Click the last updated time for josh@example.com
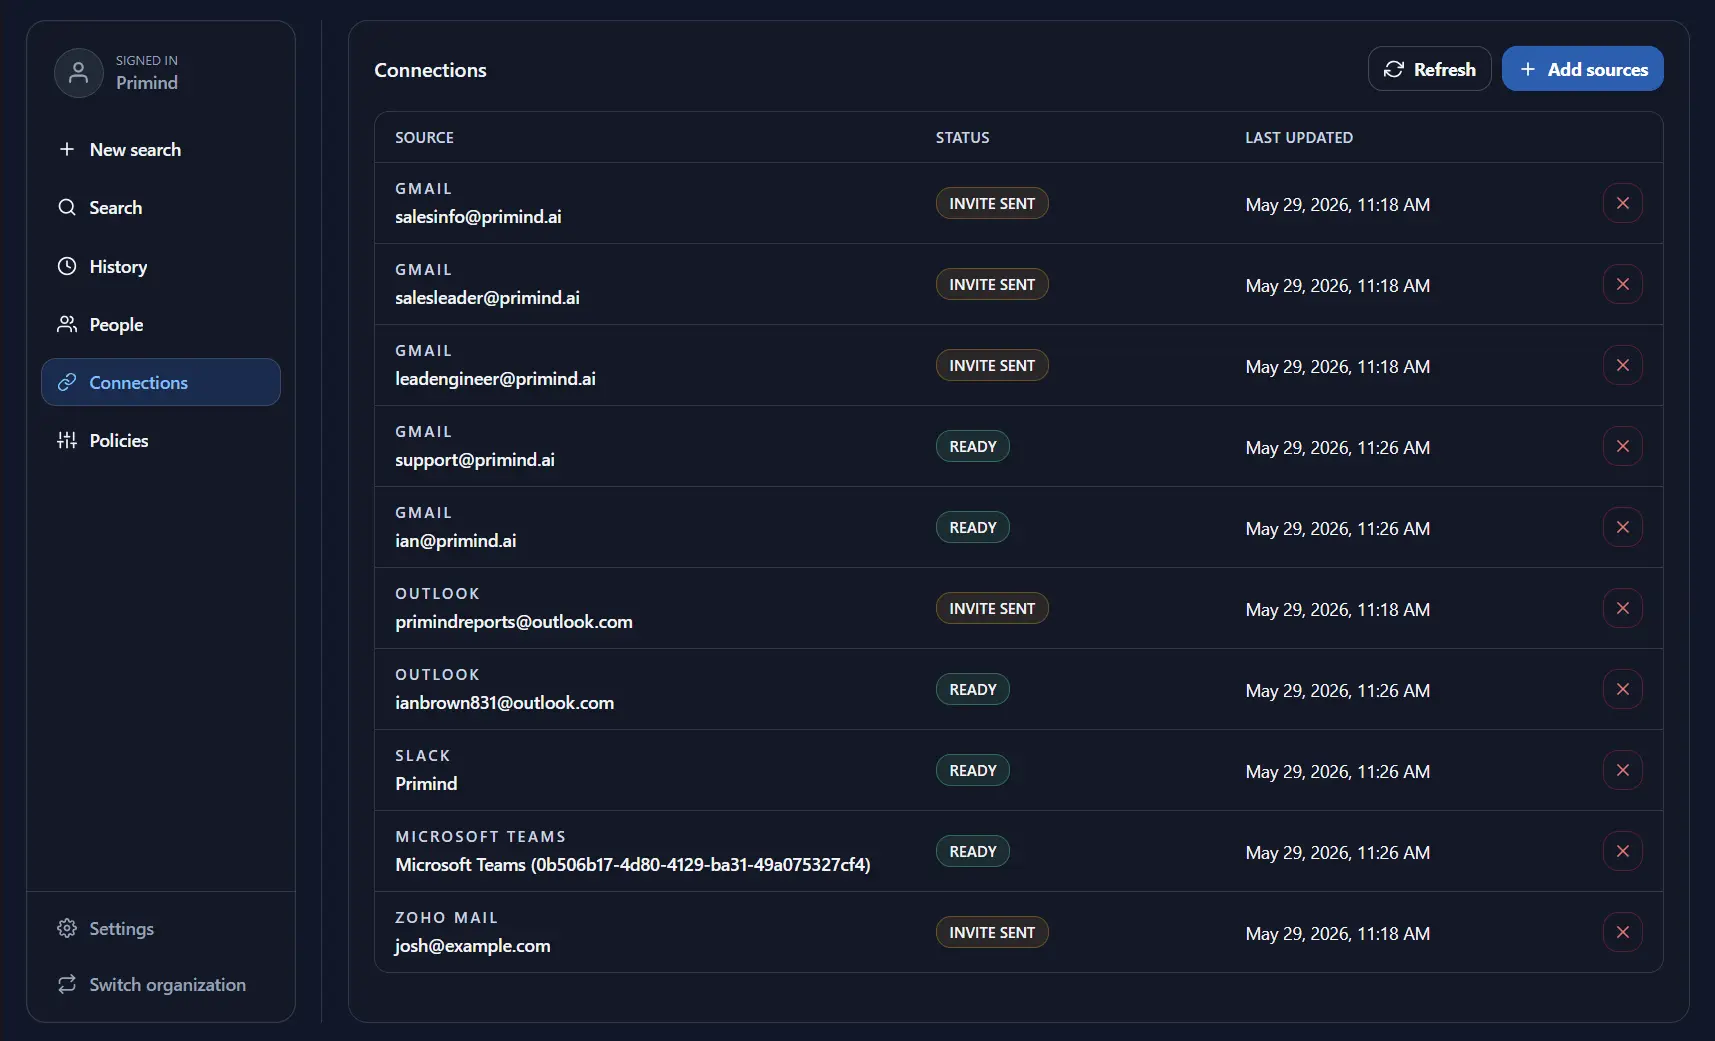This screenshot has width=1715, height=1041. click(x=1337, y=934)
